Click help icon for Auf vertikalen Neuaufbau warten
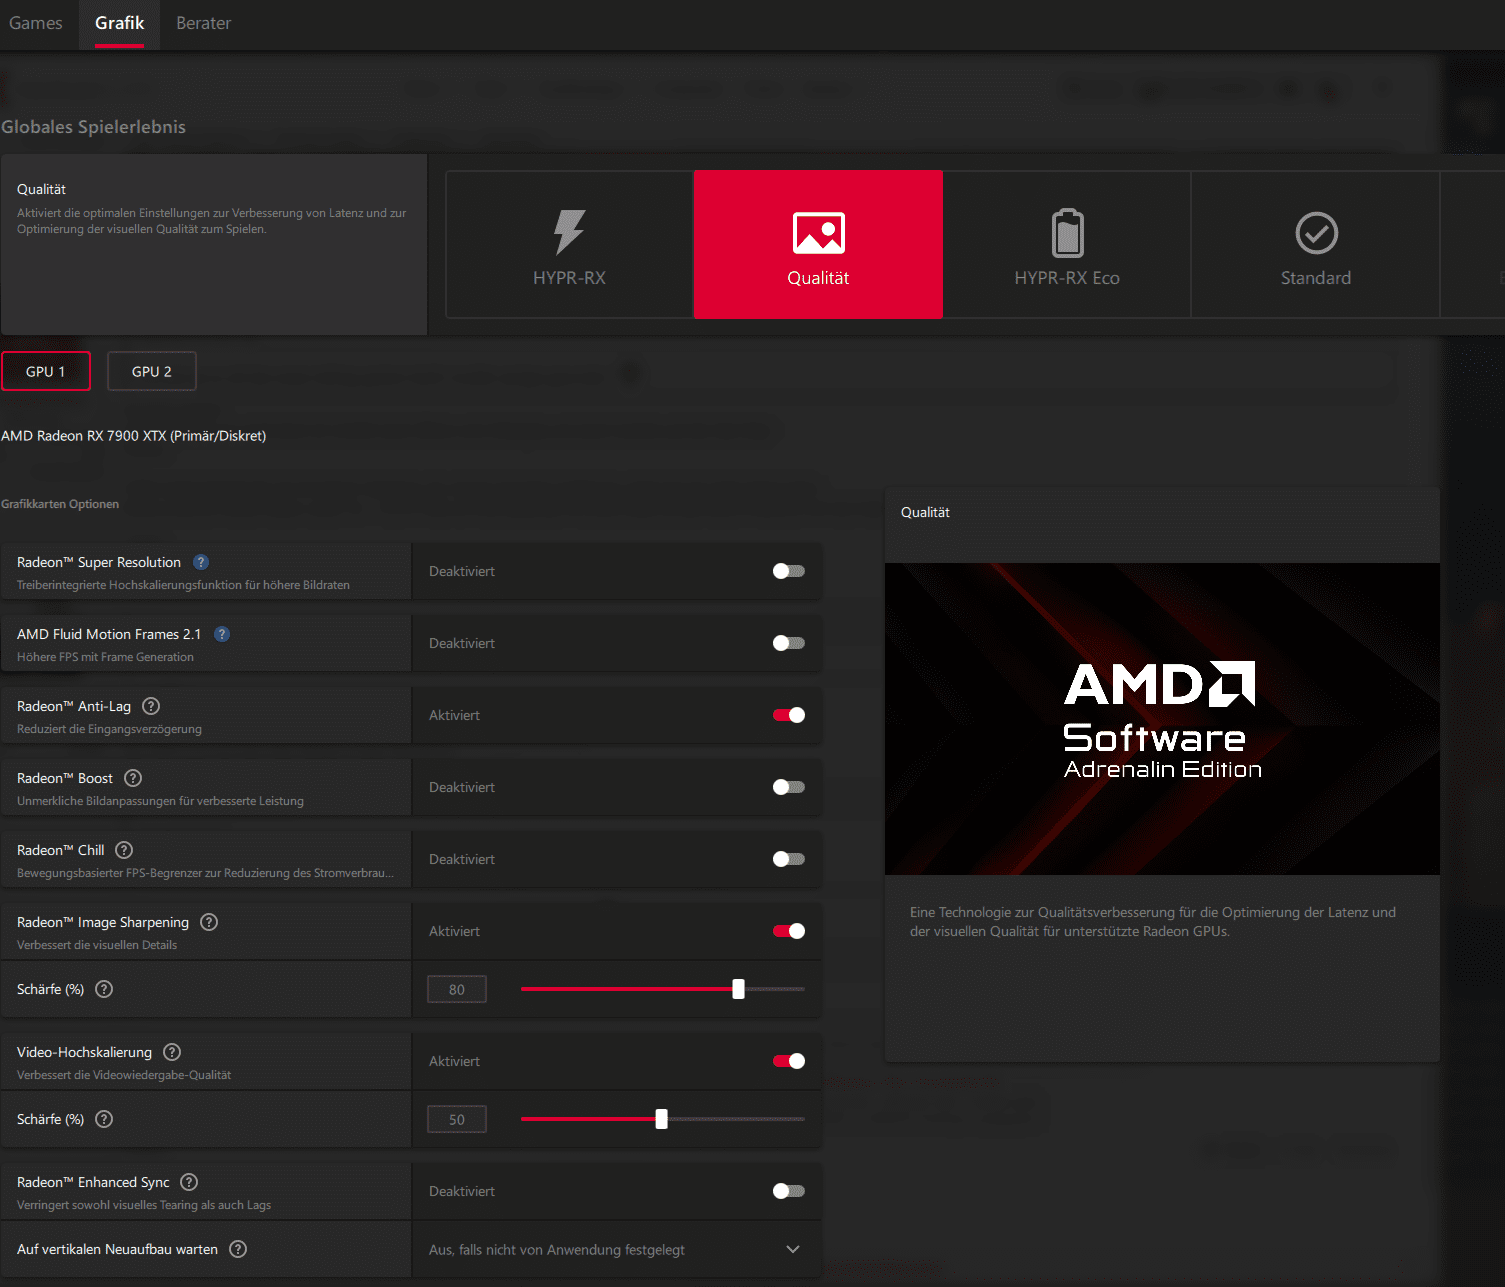This screenshot has width=1505, height=1287. click(x=238, y=1249)
